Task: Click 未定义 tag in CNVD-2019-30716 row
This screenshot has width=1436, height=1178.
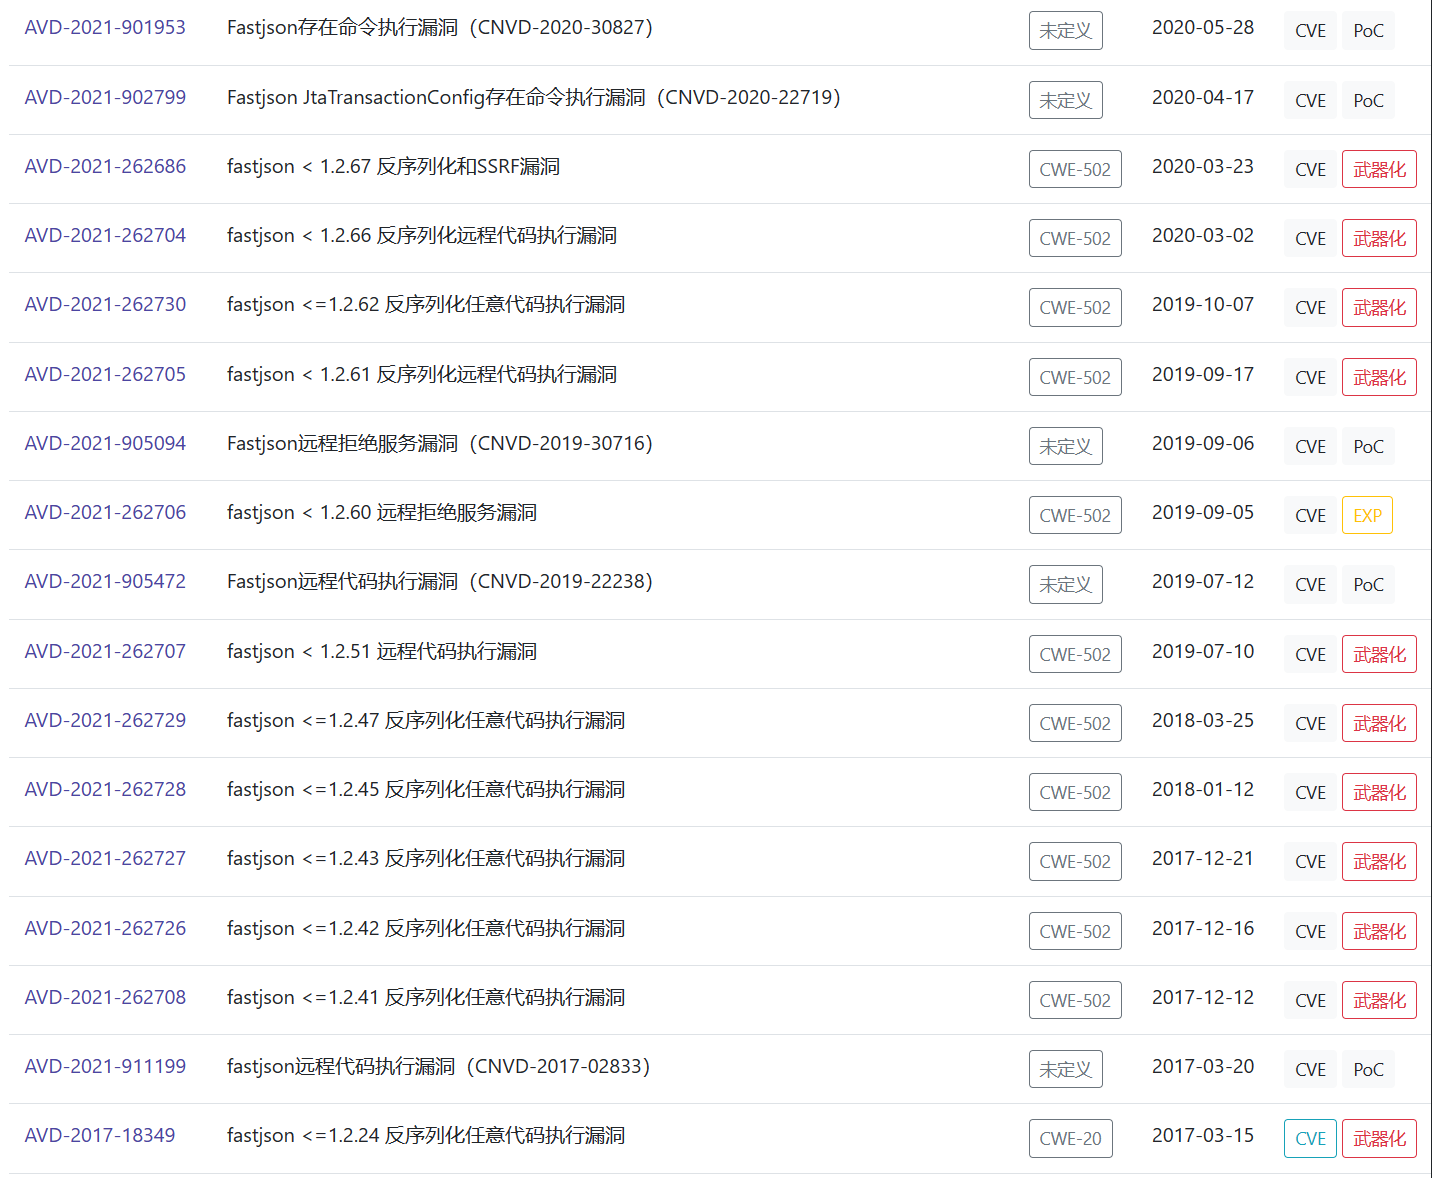Action: point(1066,446)
